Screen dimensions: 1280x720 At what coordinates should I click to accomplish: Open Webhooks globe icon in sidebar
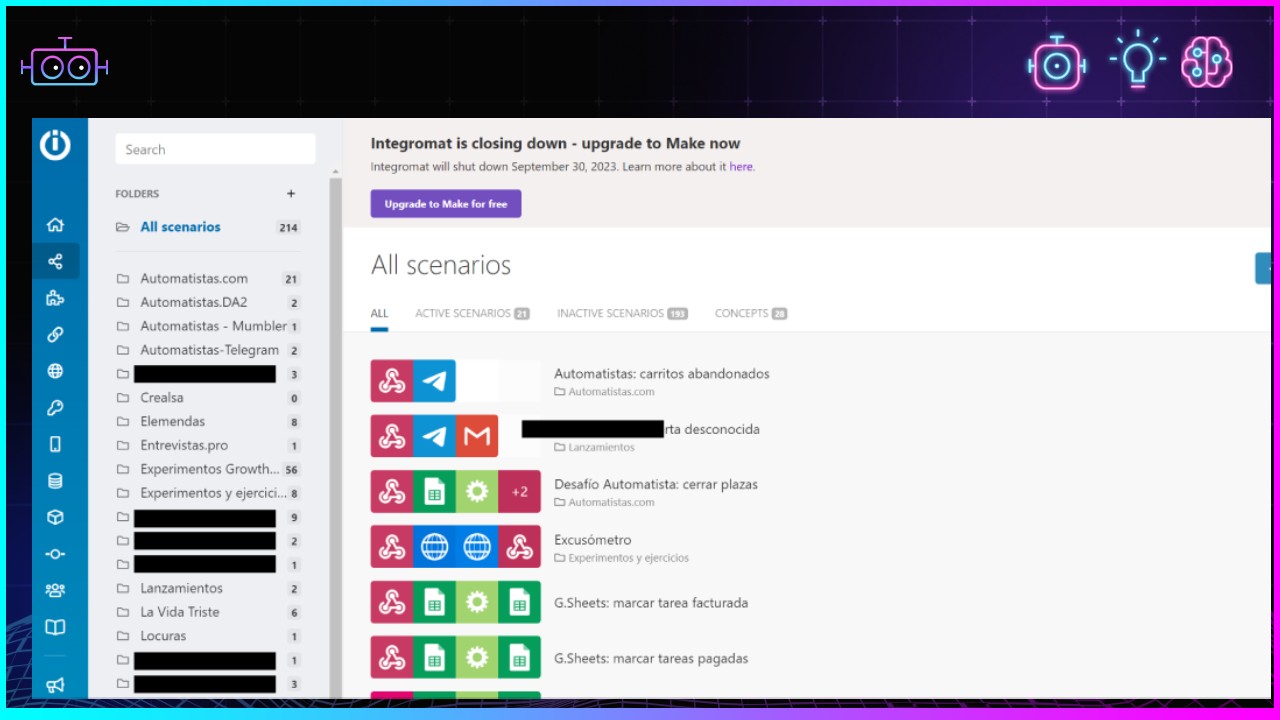pyautogui.click(x=55, y=371)
